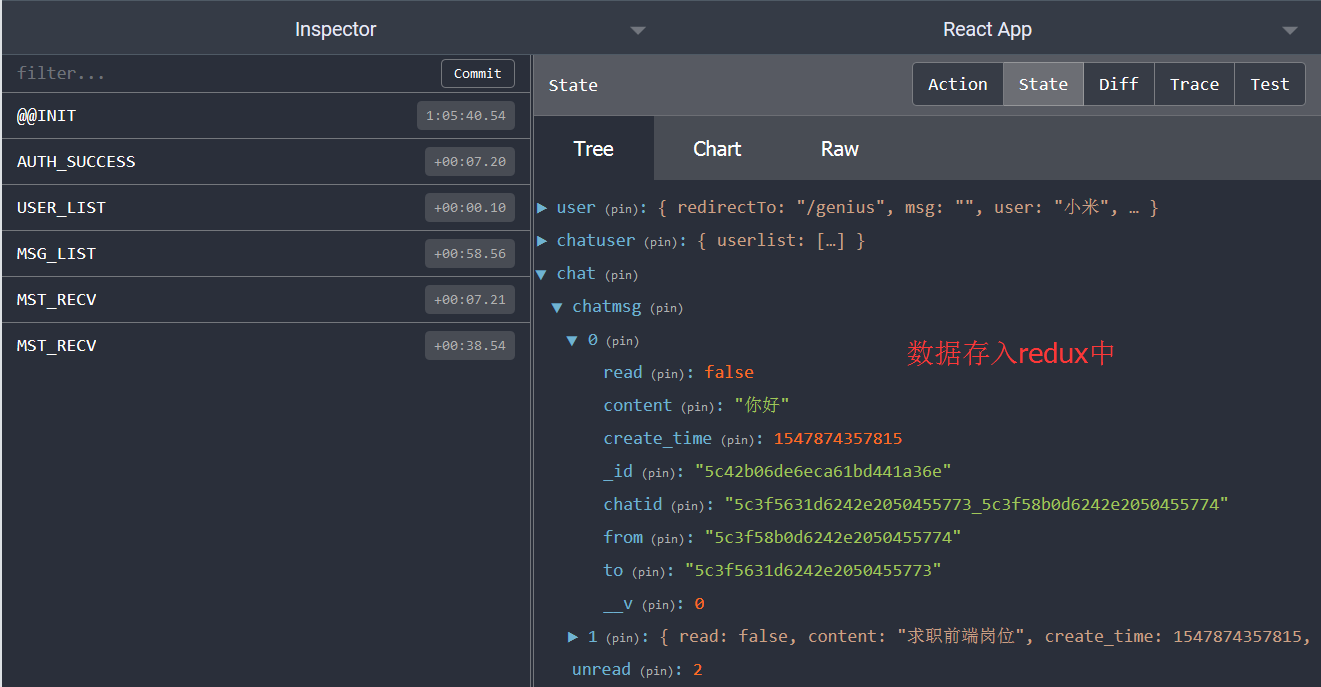
Task: Click the _id value 5c42b06de6eca61bd441a36e
Action: point(823,471)
